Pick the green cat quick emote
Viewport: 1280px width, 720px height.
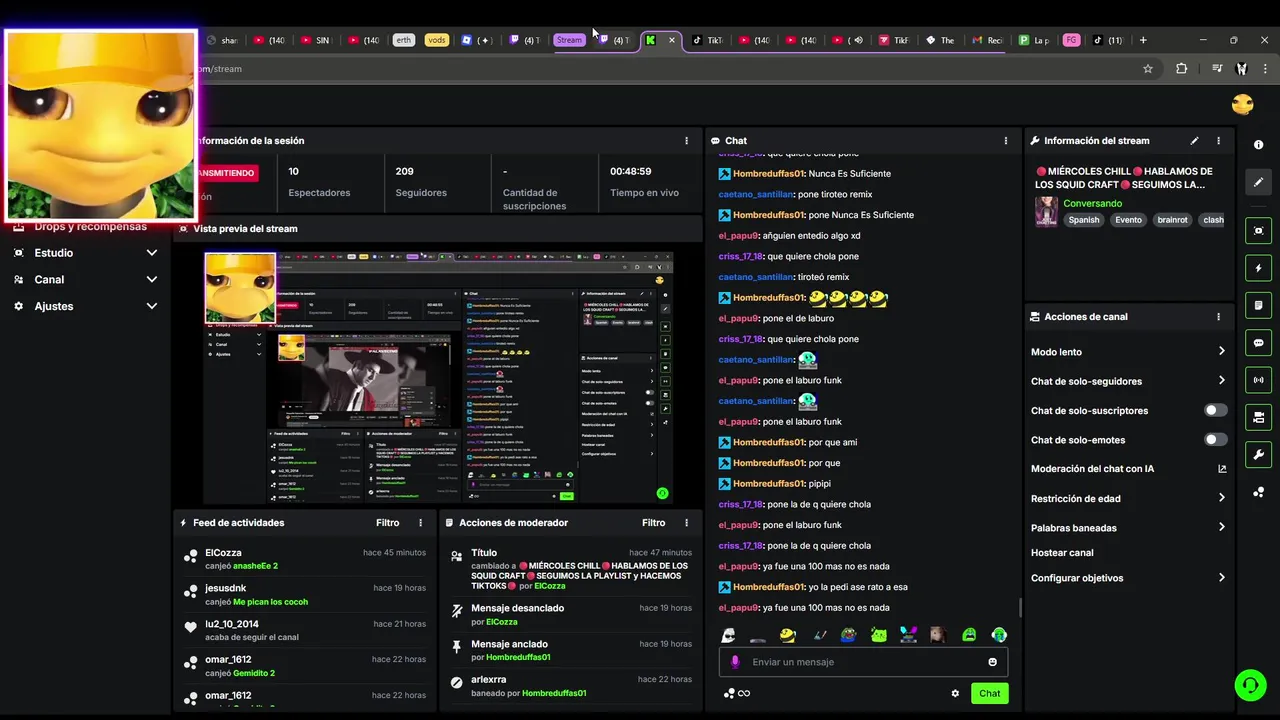point(879,635)
